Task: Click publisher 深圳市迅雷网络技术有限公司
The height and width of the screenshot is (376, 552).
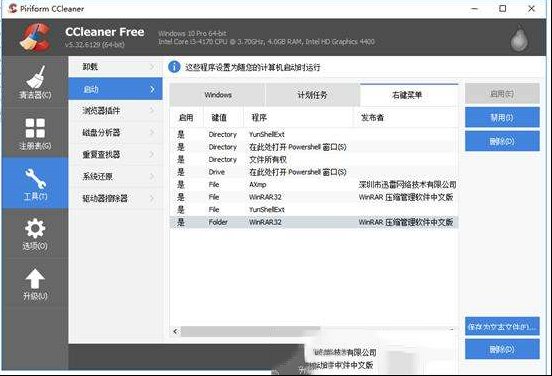Action: [x=408, y=184]
